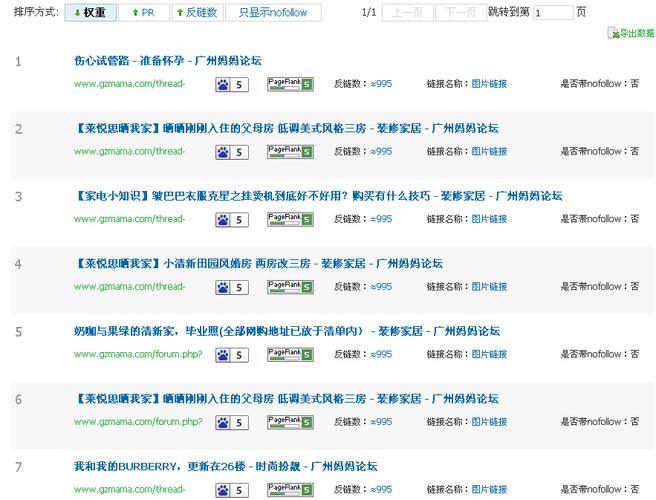Click the 上一页 previous page button
Screen dimensions: 656x500
coord(407,13)
